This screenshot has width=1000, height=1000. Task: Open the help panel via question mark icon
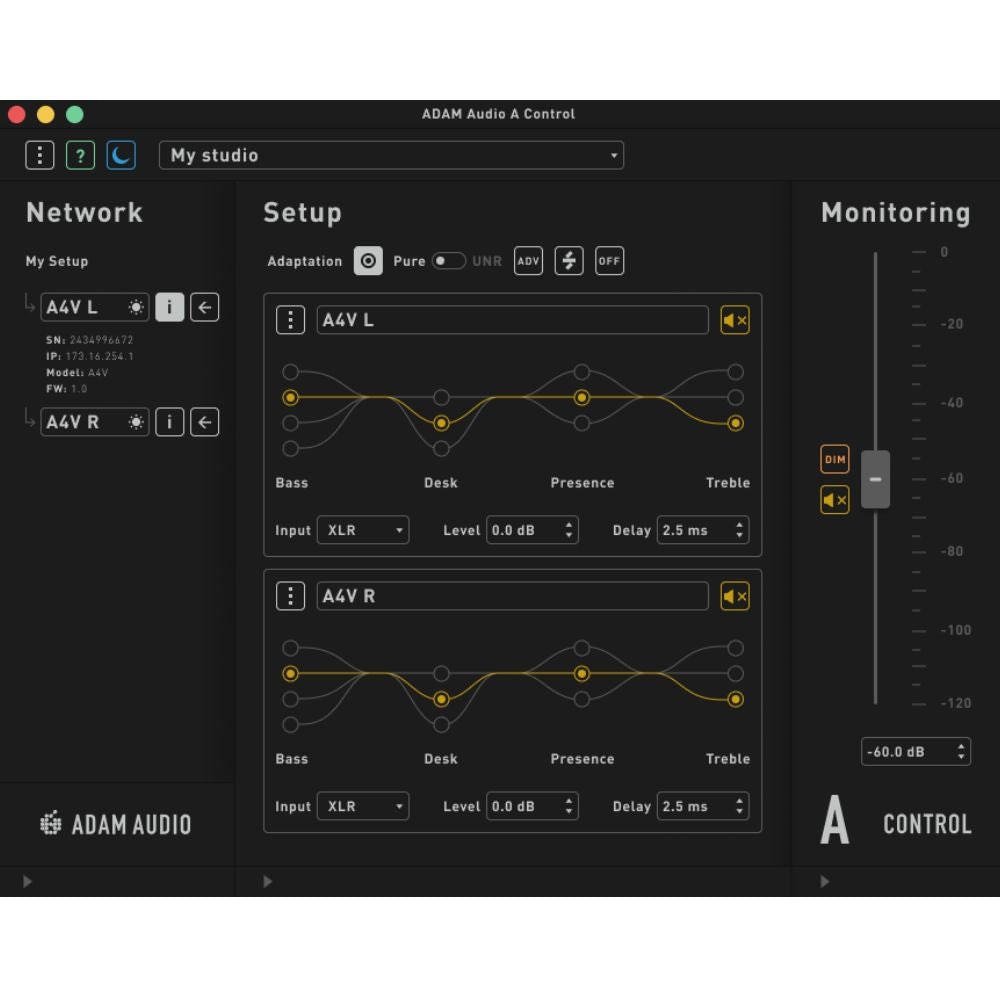coord(80,155)
